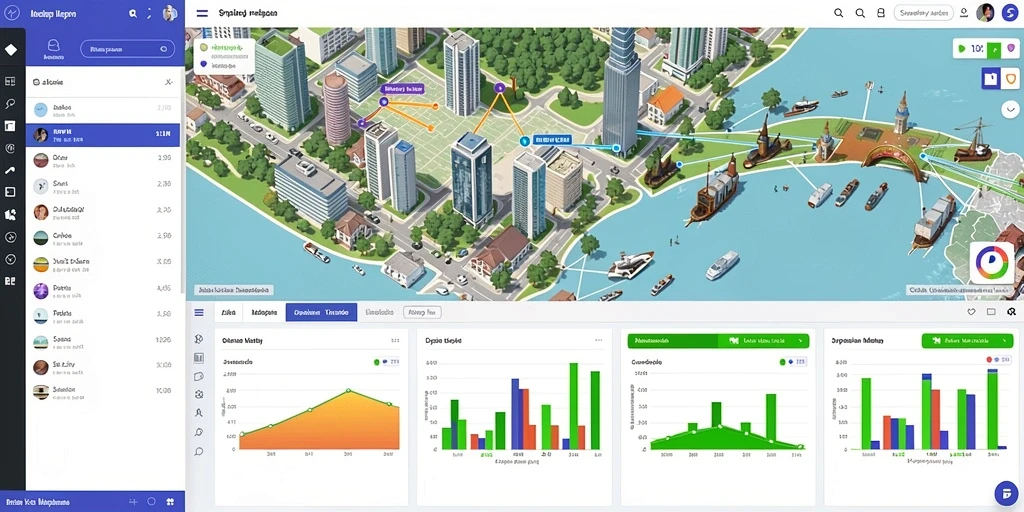Open the hamburger menu in top header

(x=202, y=12)
